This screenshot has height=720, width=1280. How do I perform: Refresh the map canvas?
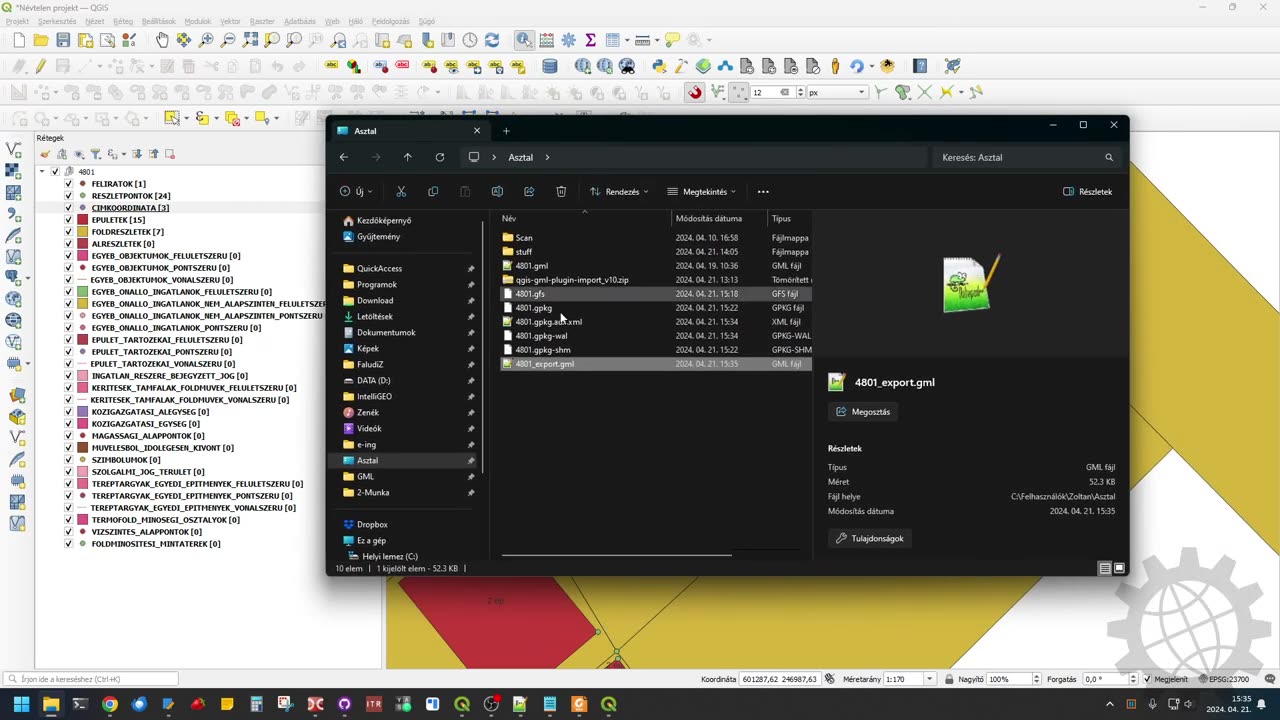click(492, 40)
